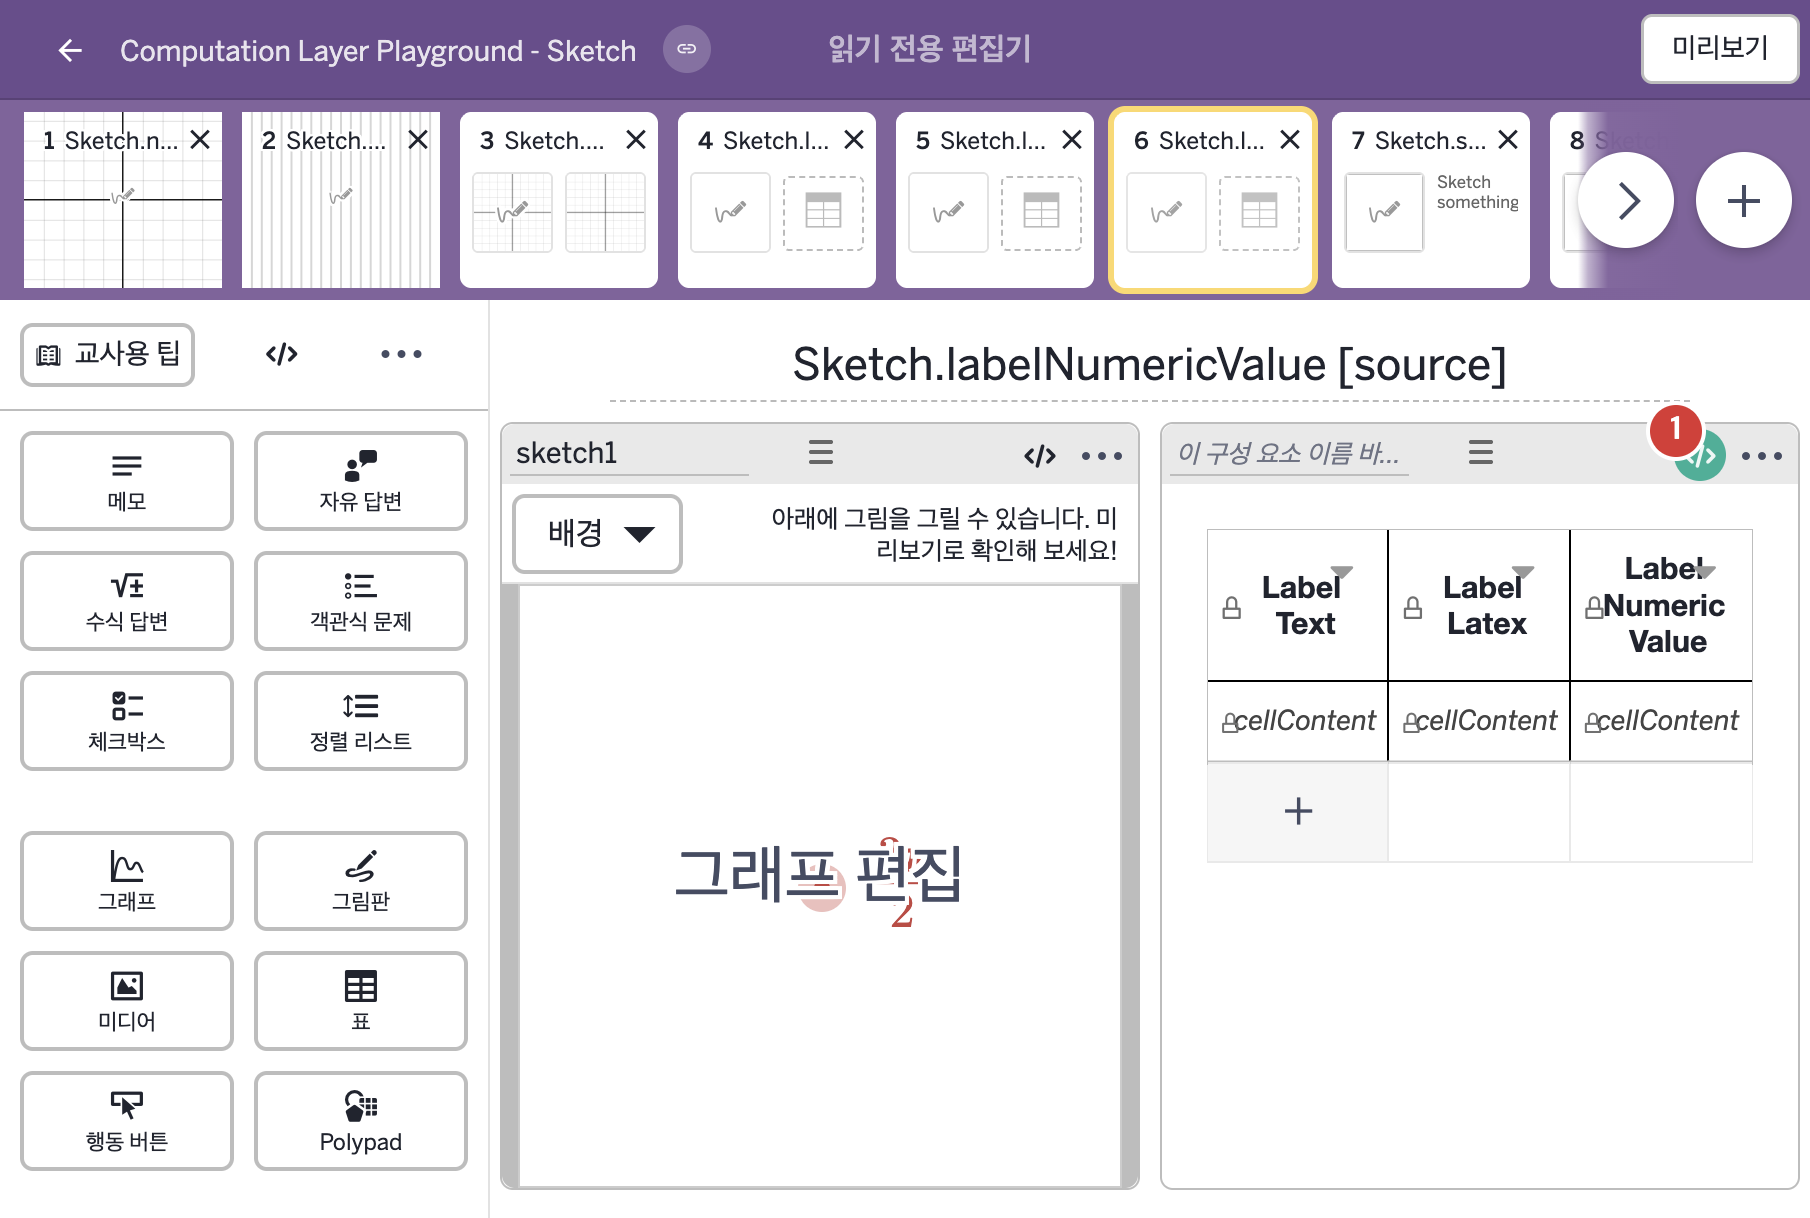Insert a Polypad component

coord(361,1121)
